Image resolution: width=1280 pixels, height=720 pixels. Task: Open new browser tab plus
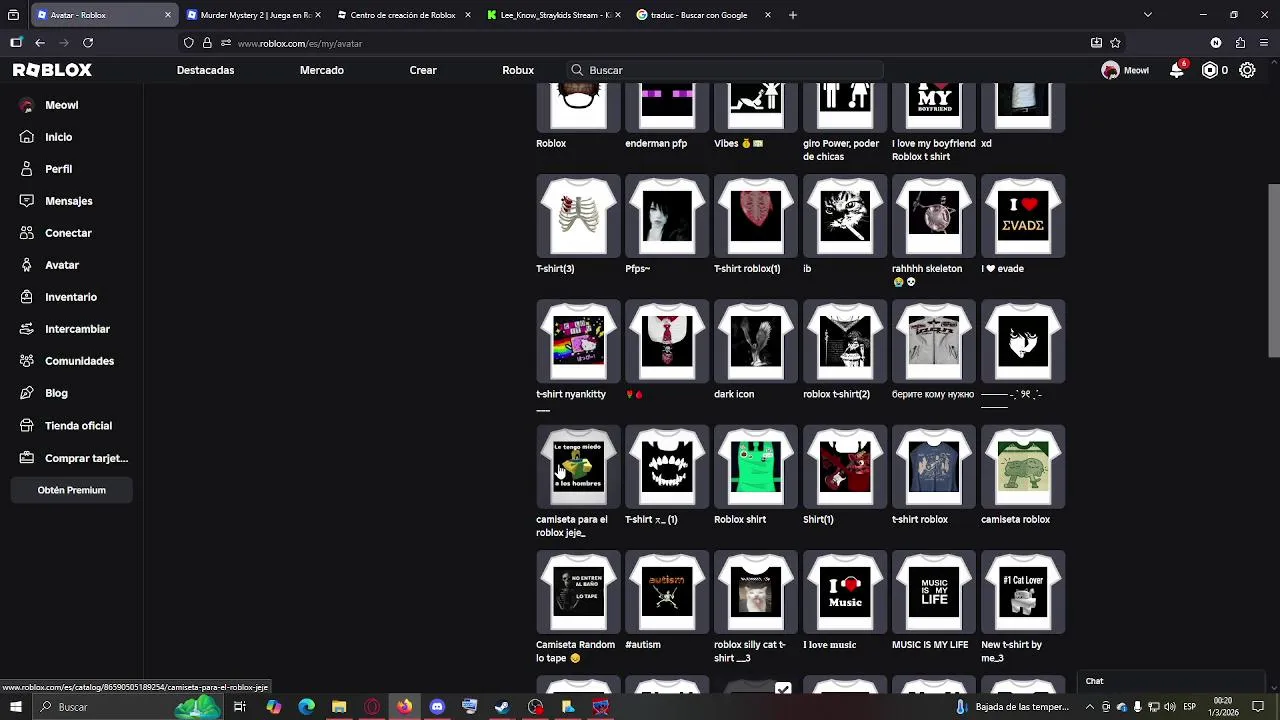pyautogui.click(x=793, y=15)
